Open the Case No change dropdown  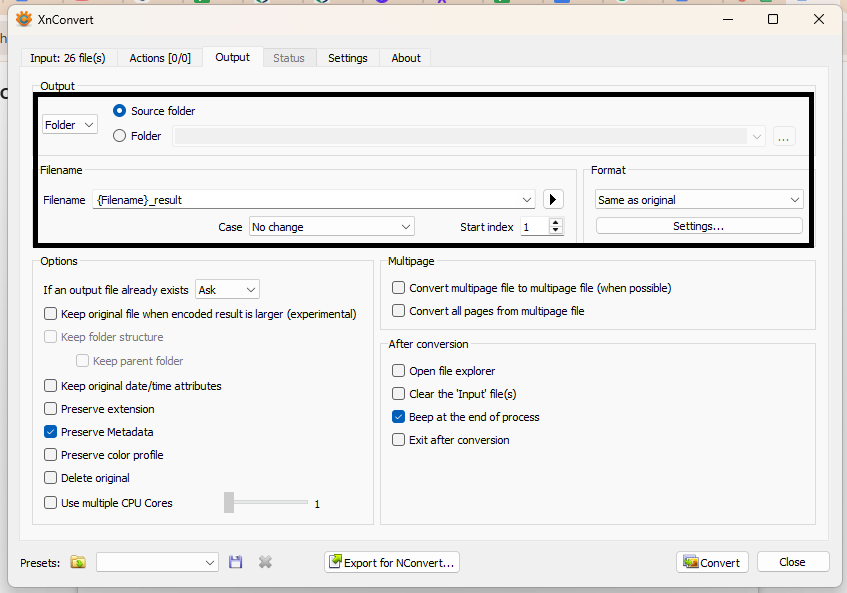[x=332, y=227]
